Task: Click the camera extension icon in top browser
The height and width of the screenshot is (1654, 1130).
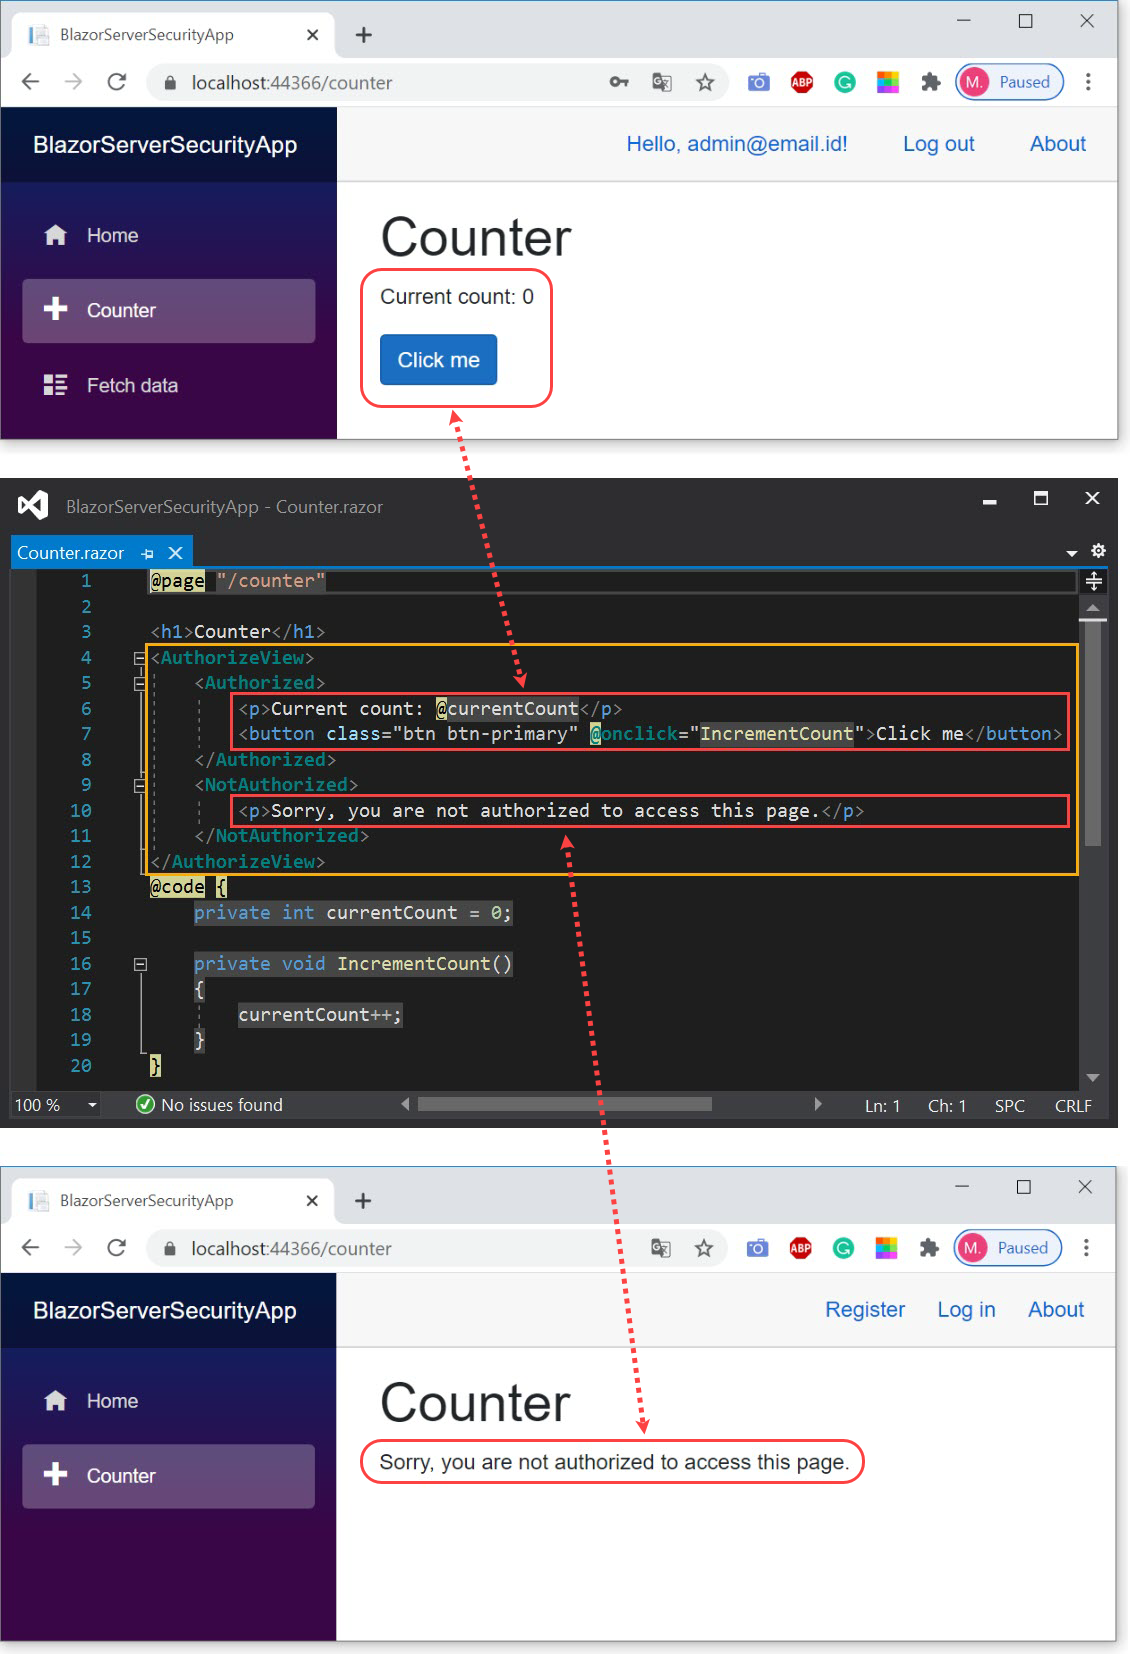Action: point(759,82)
